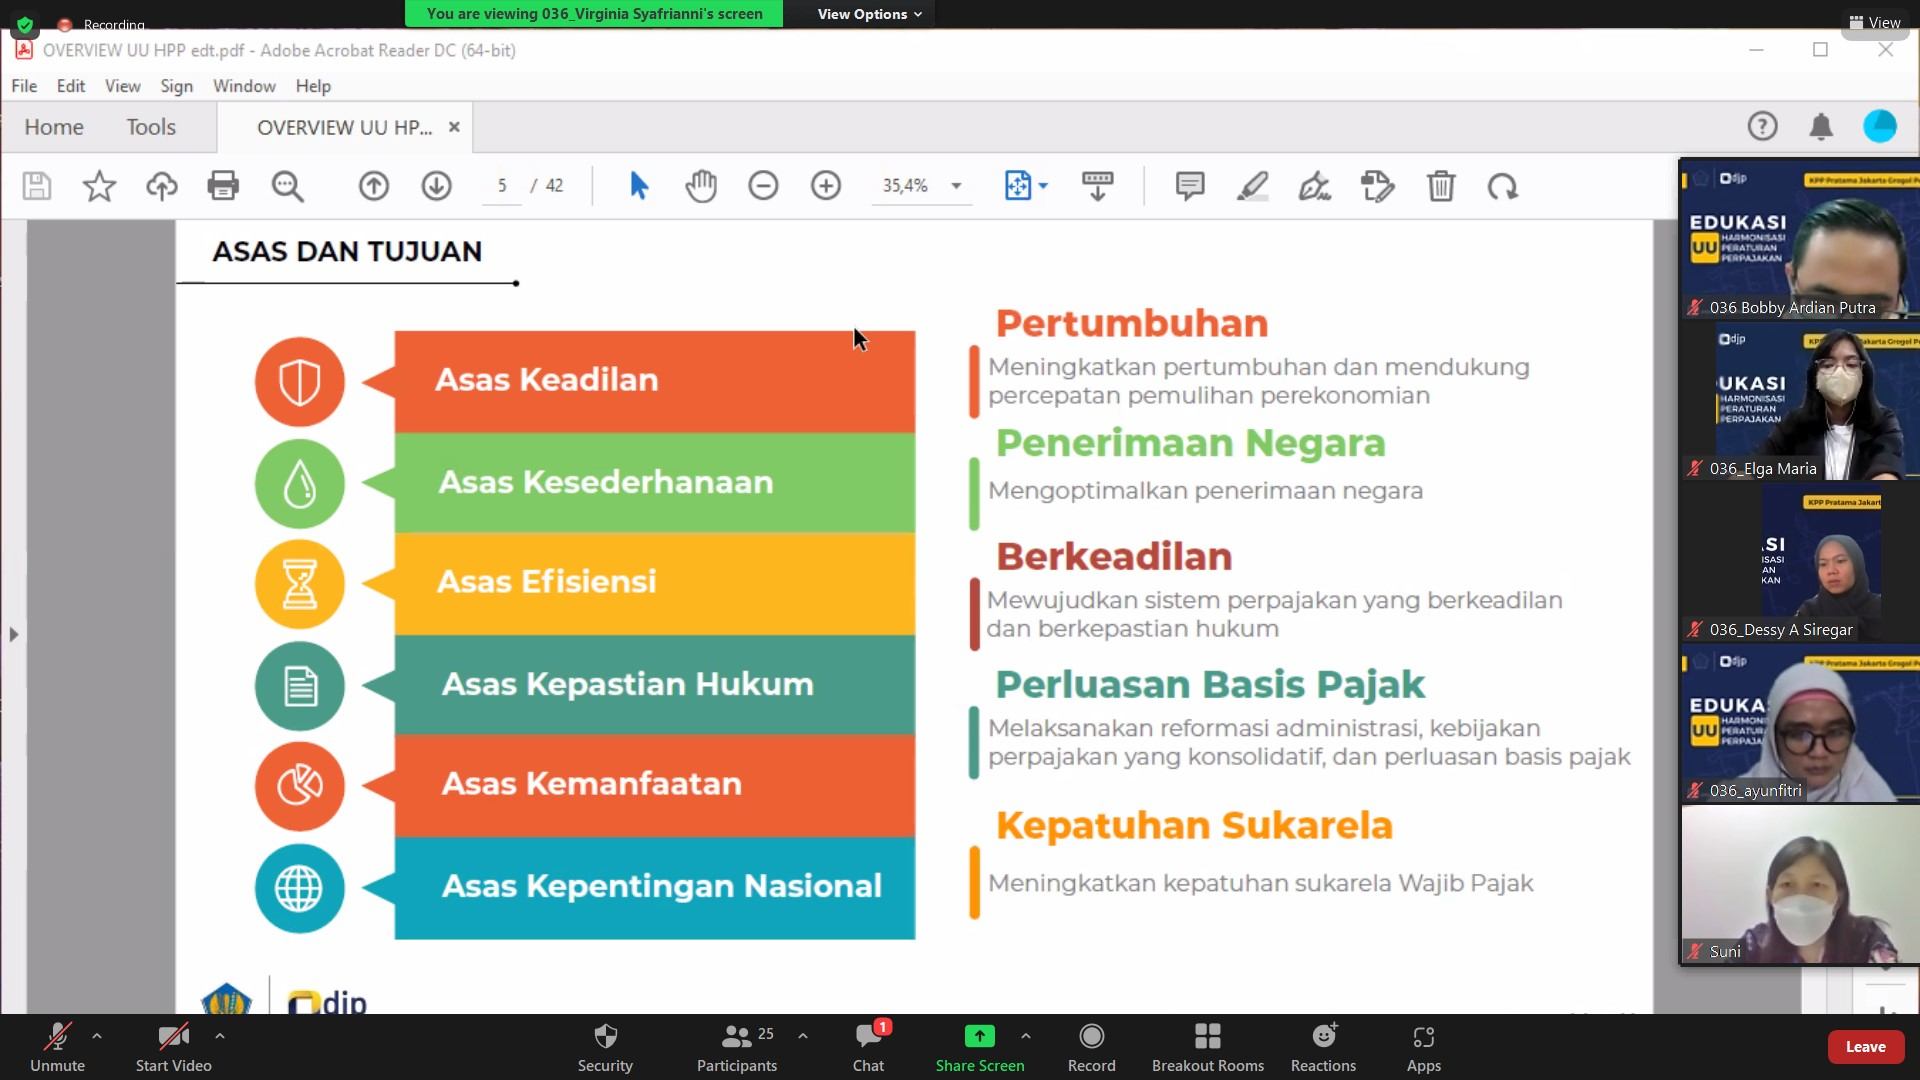Open the Zoom Reactions panel
Screen dimensions: 1920x1080
point(1323,1046)
